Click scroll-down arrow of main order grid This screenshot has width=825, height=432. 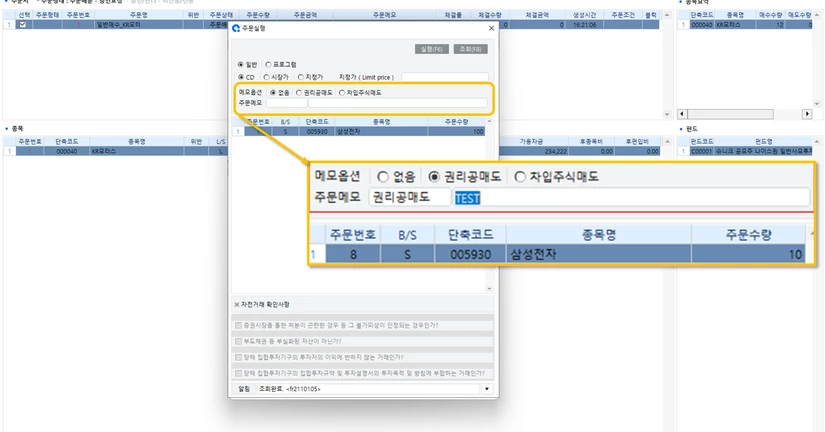[x=667, y=114]
